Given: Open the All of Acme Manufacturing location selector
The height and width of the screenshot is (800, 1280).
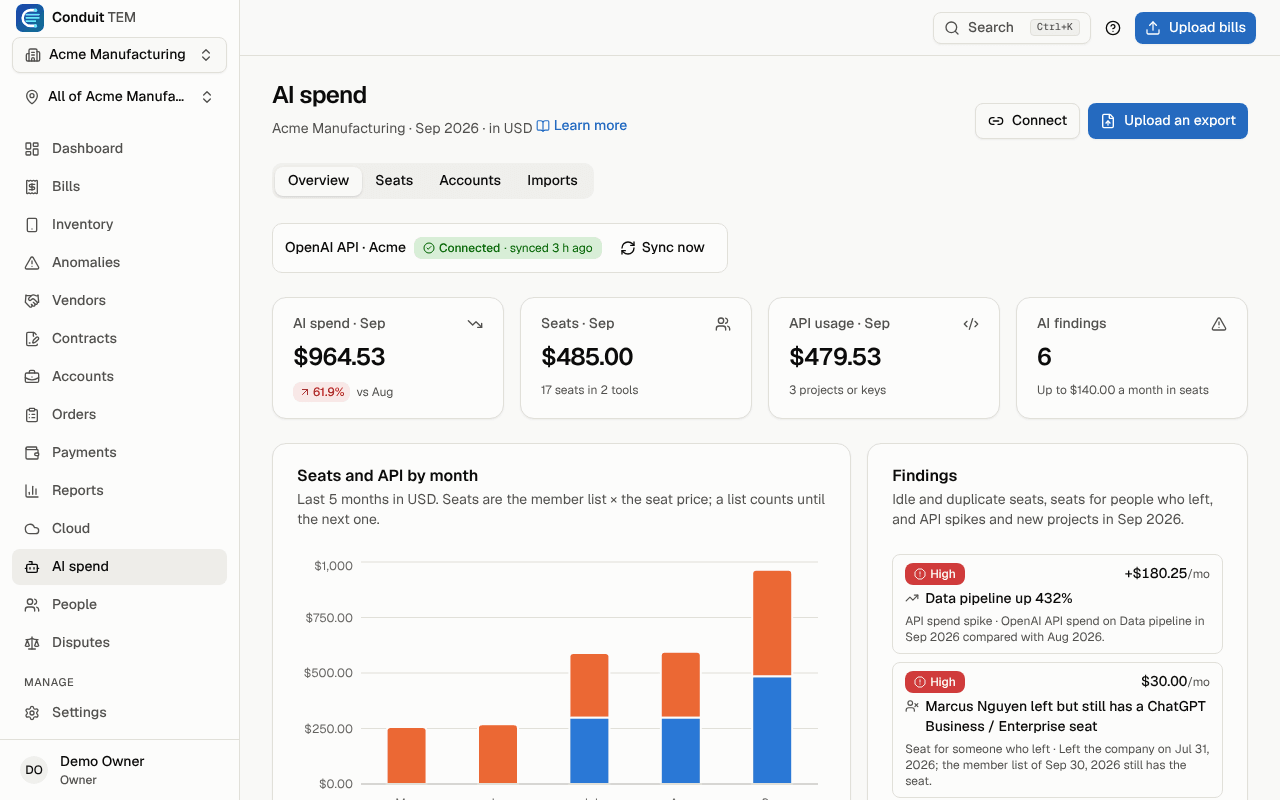Looking at the screenshot, I should [x=120, y=97].
